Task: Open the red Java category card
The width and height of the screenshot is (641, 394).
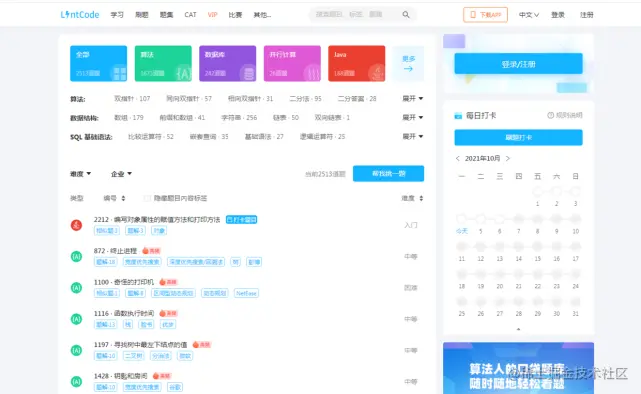Action: pyautogui.click(x=356, y=63)
